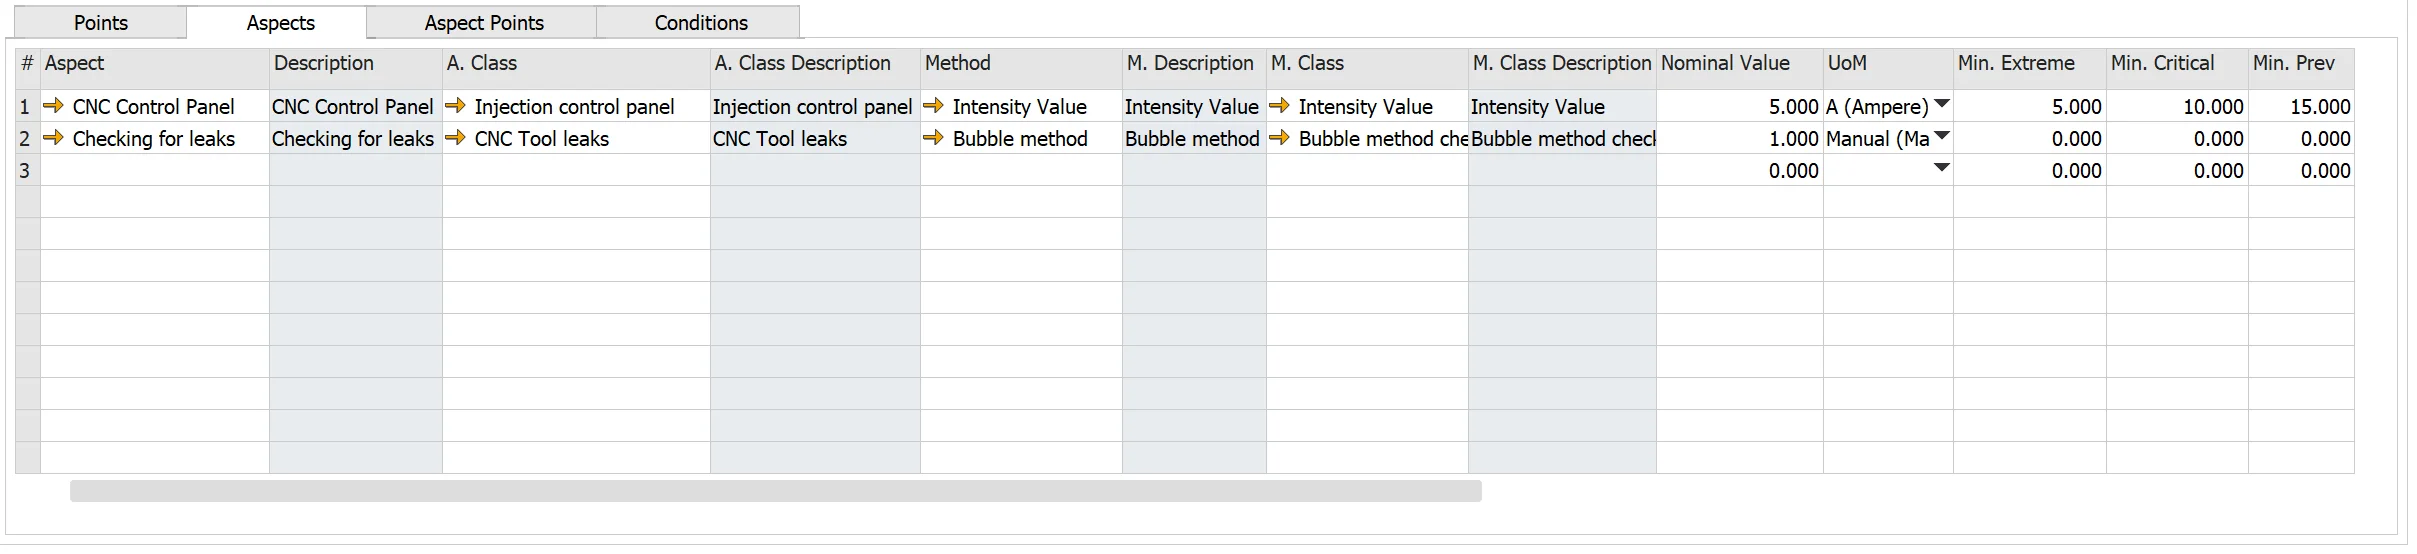Expand UoM dropdown showing A (Ampere)
Viewport: 2417px width, 554px height.
click(1942, 104)
